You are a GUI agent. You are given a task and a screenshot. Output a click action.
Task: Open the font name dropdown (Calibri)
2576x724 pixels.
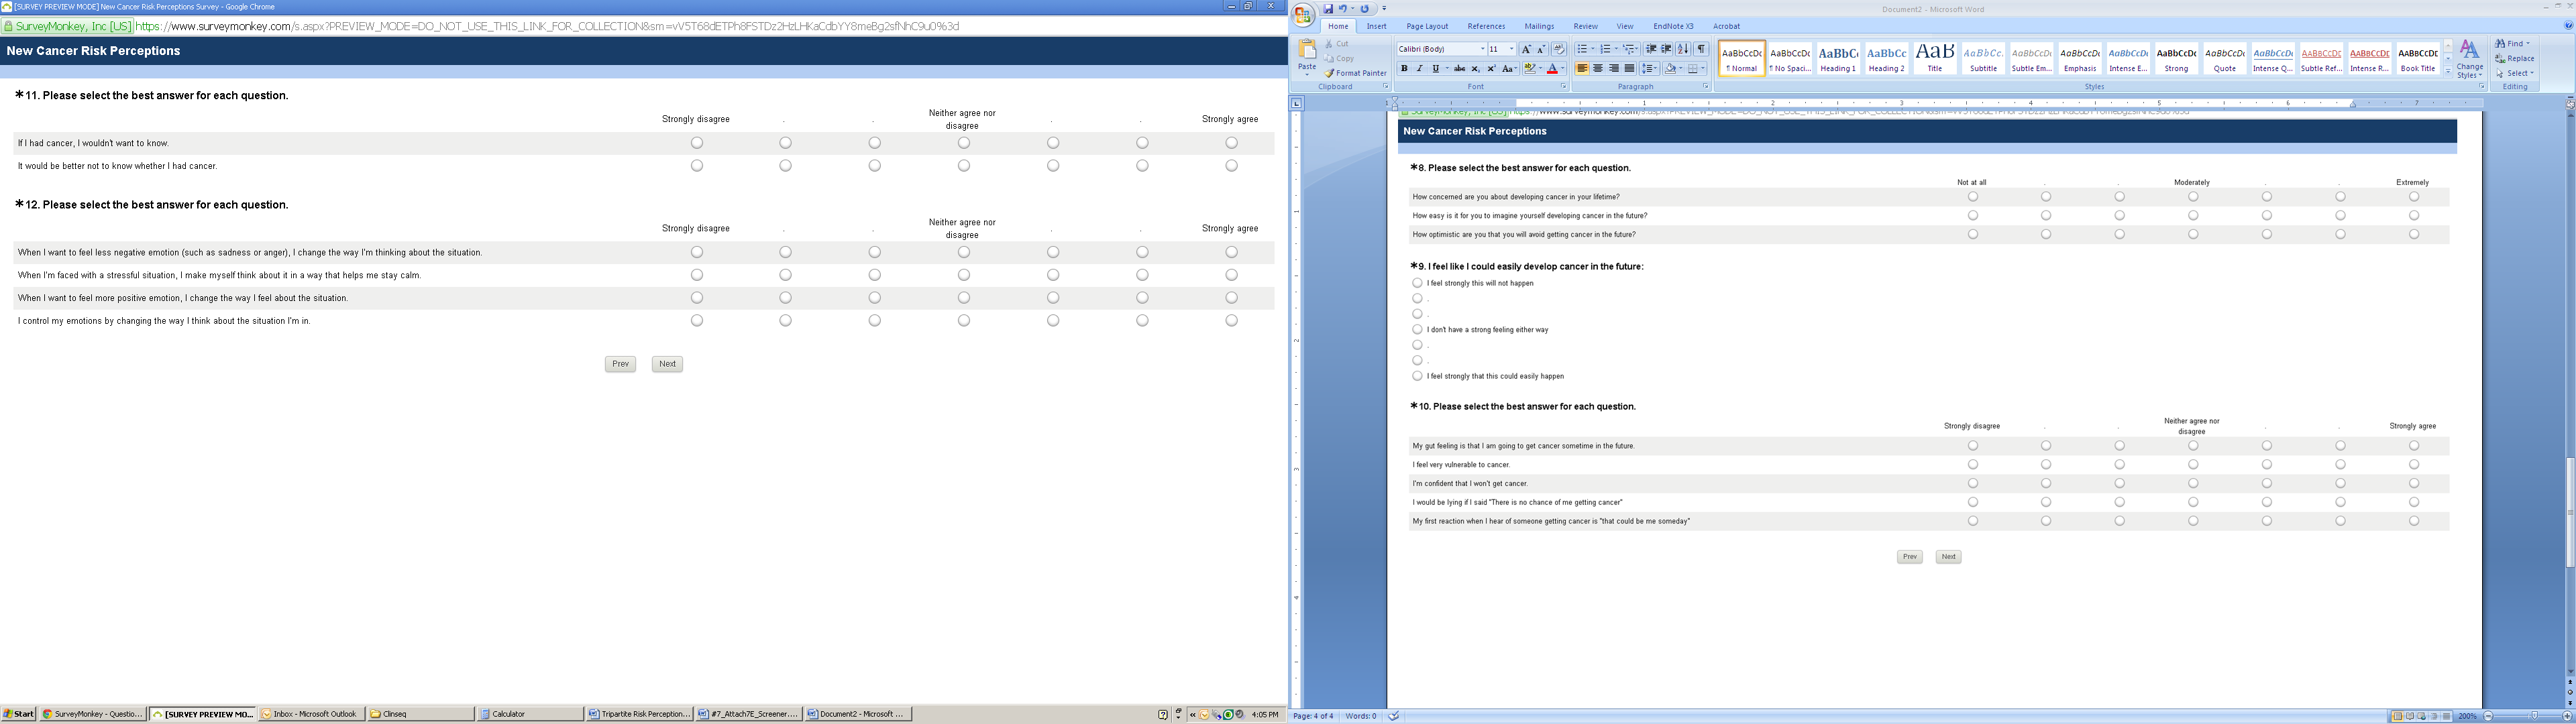coord(1482,49)
